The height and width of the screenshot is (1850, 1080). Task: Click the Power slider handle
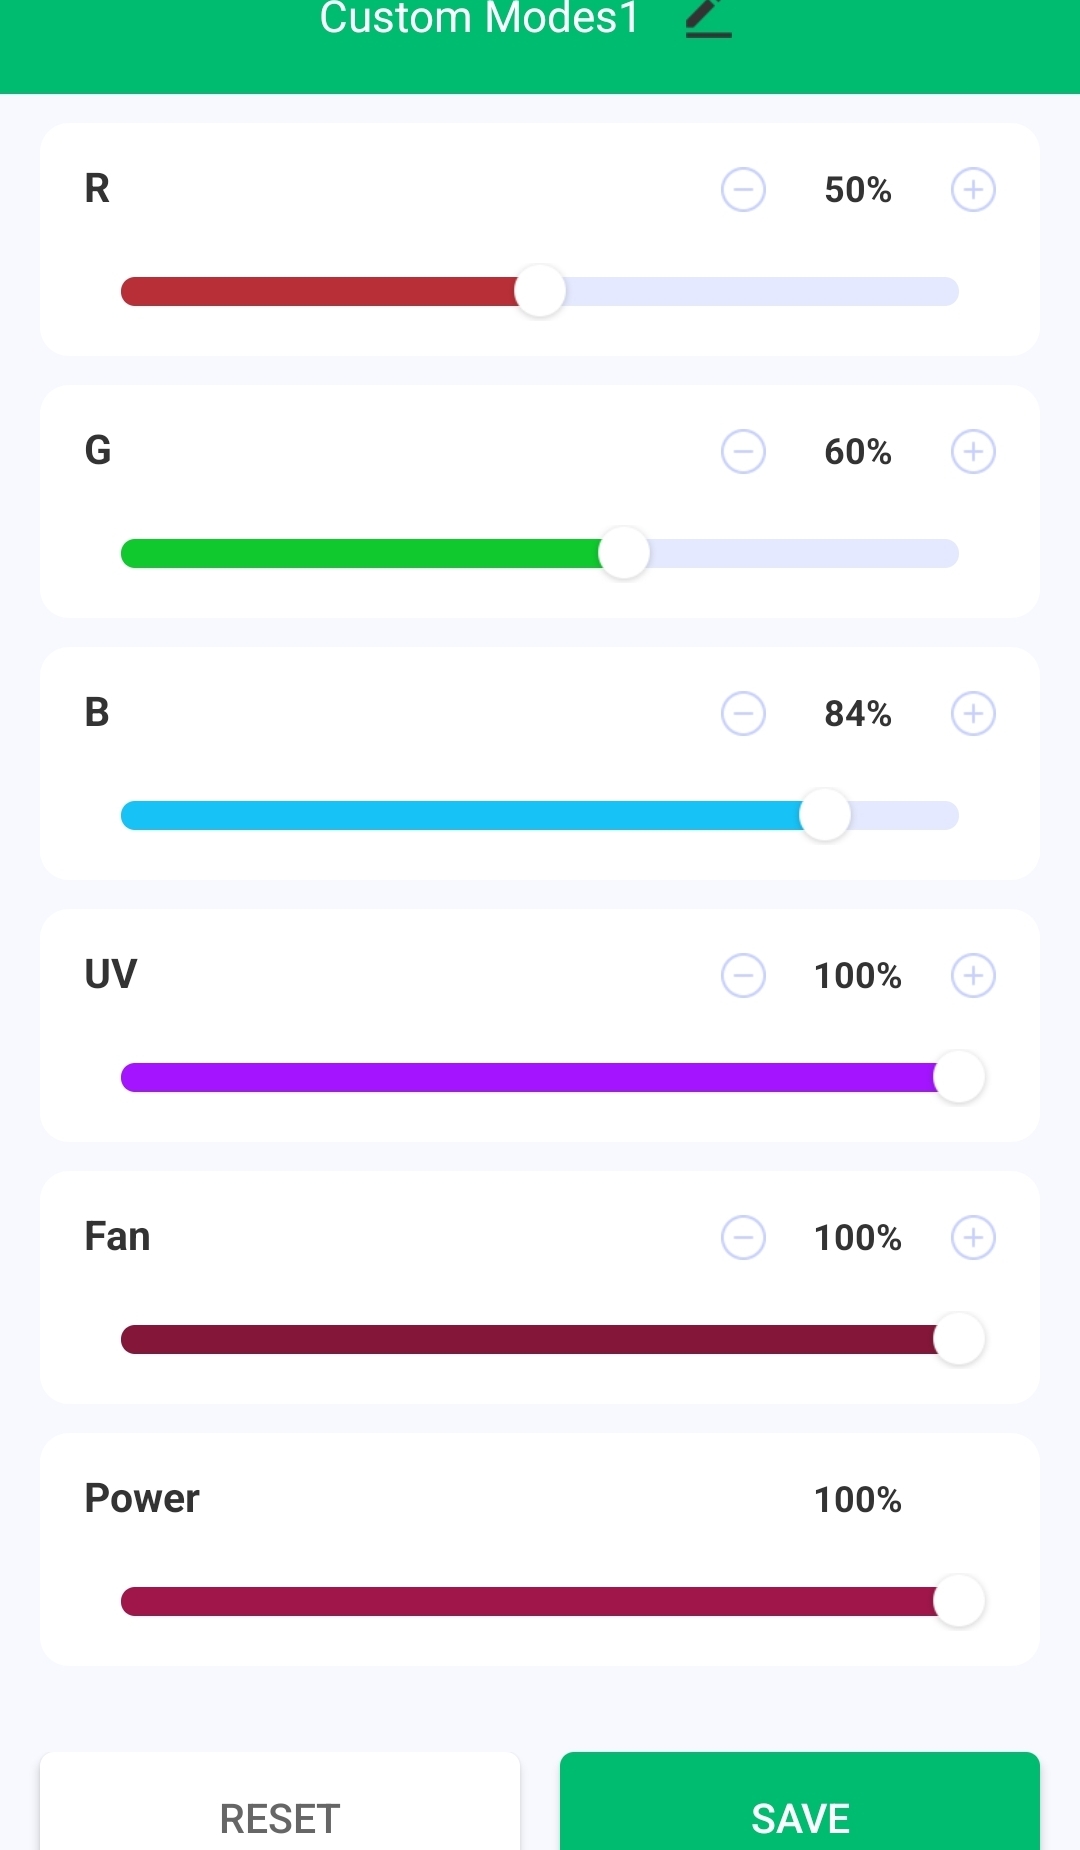coord(959,1601)
